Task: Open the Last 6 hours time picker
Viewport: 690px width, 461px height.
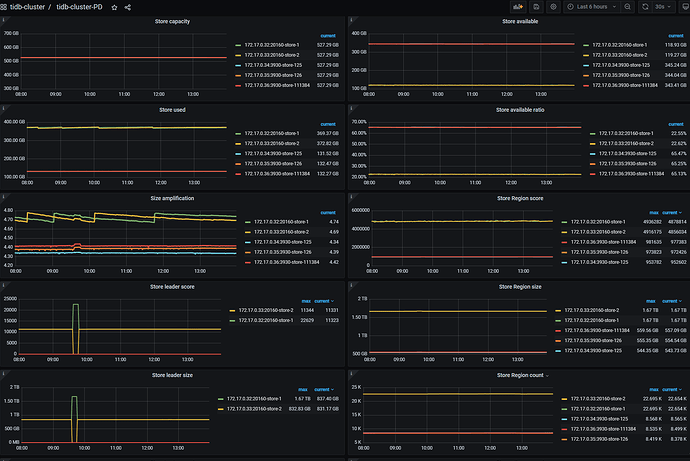Action: pos(590,7)
